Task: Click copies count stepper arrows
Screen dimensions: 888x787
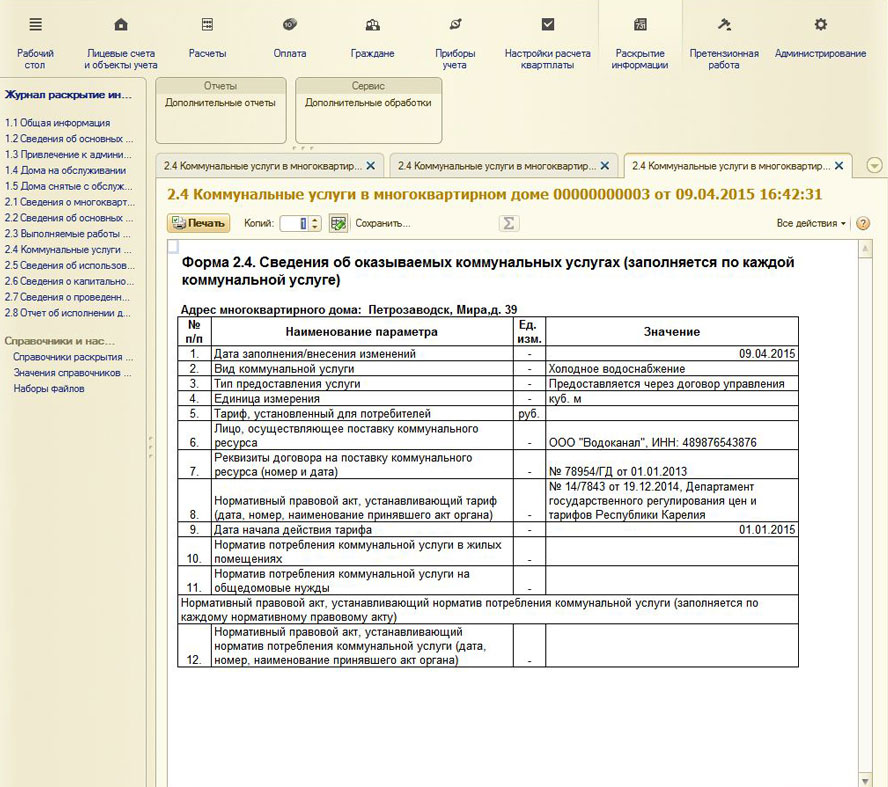Action: [x=315, y=223]
